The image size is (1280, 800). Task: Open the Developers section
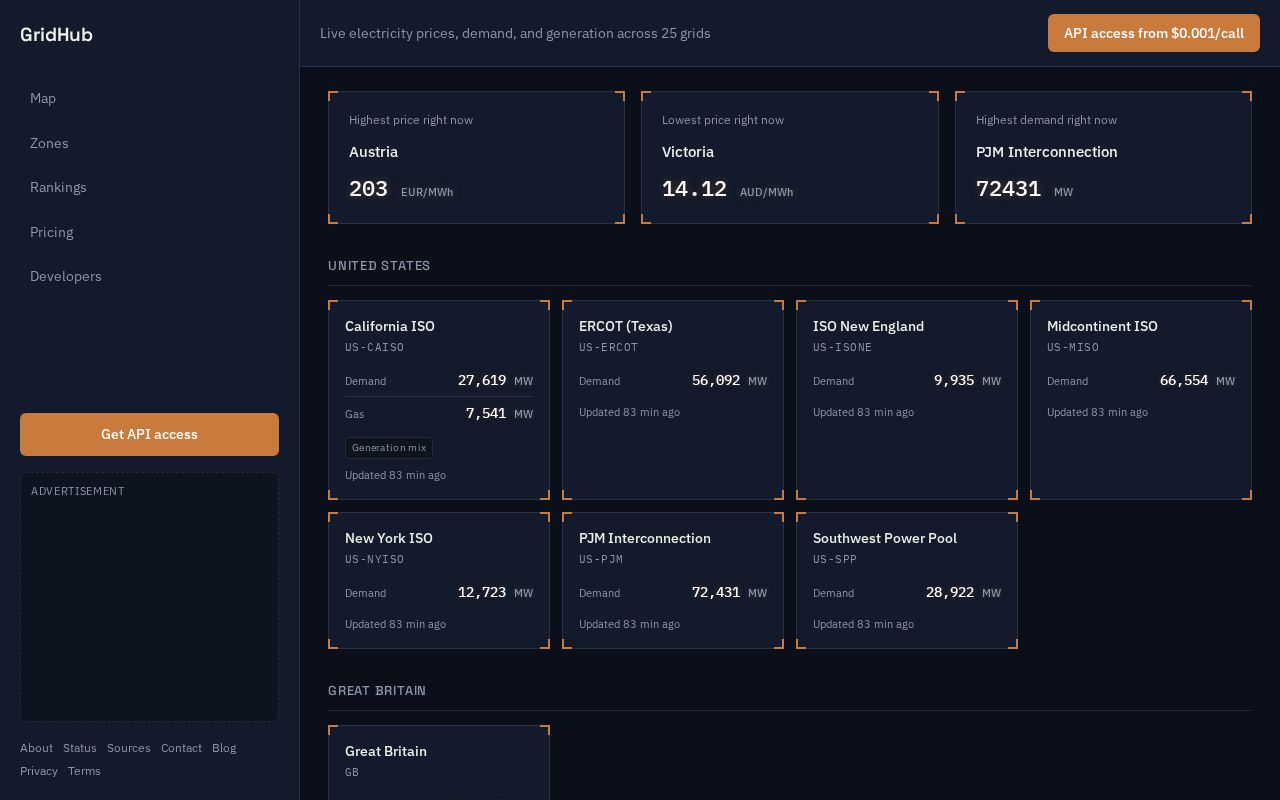click(66, 276)
